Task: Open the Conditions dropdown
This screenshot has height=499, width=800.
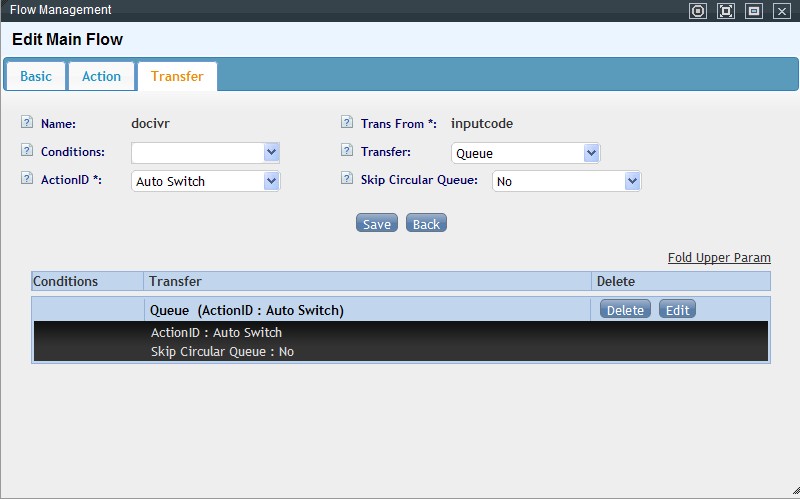Action: pos(271,152)
